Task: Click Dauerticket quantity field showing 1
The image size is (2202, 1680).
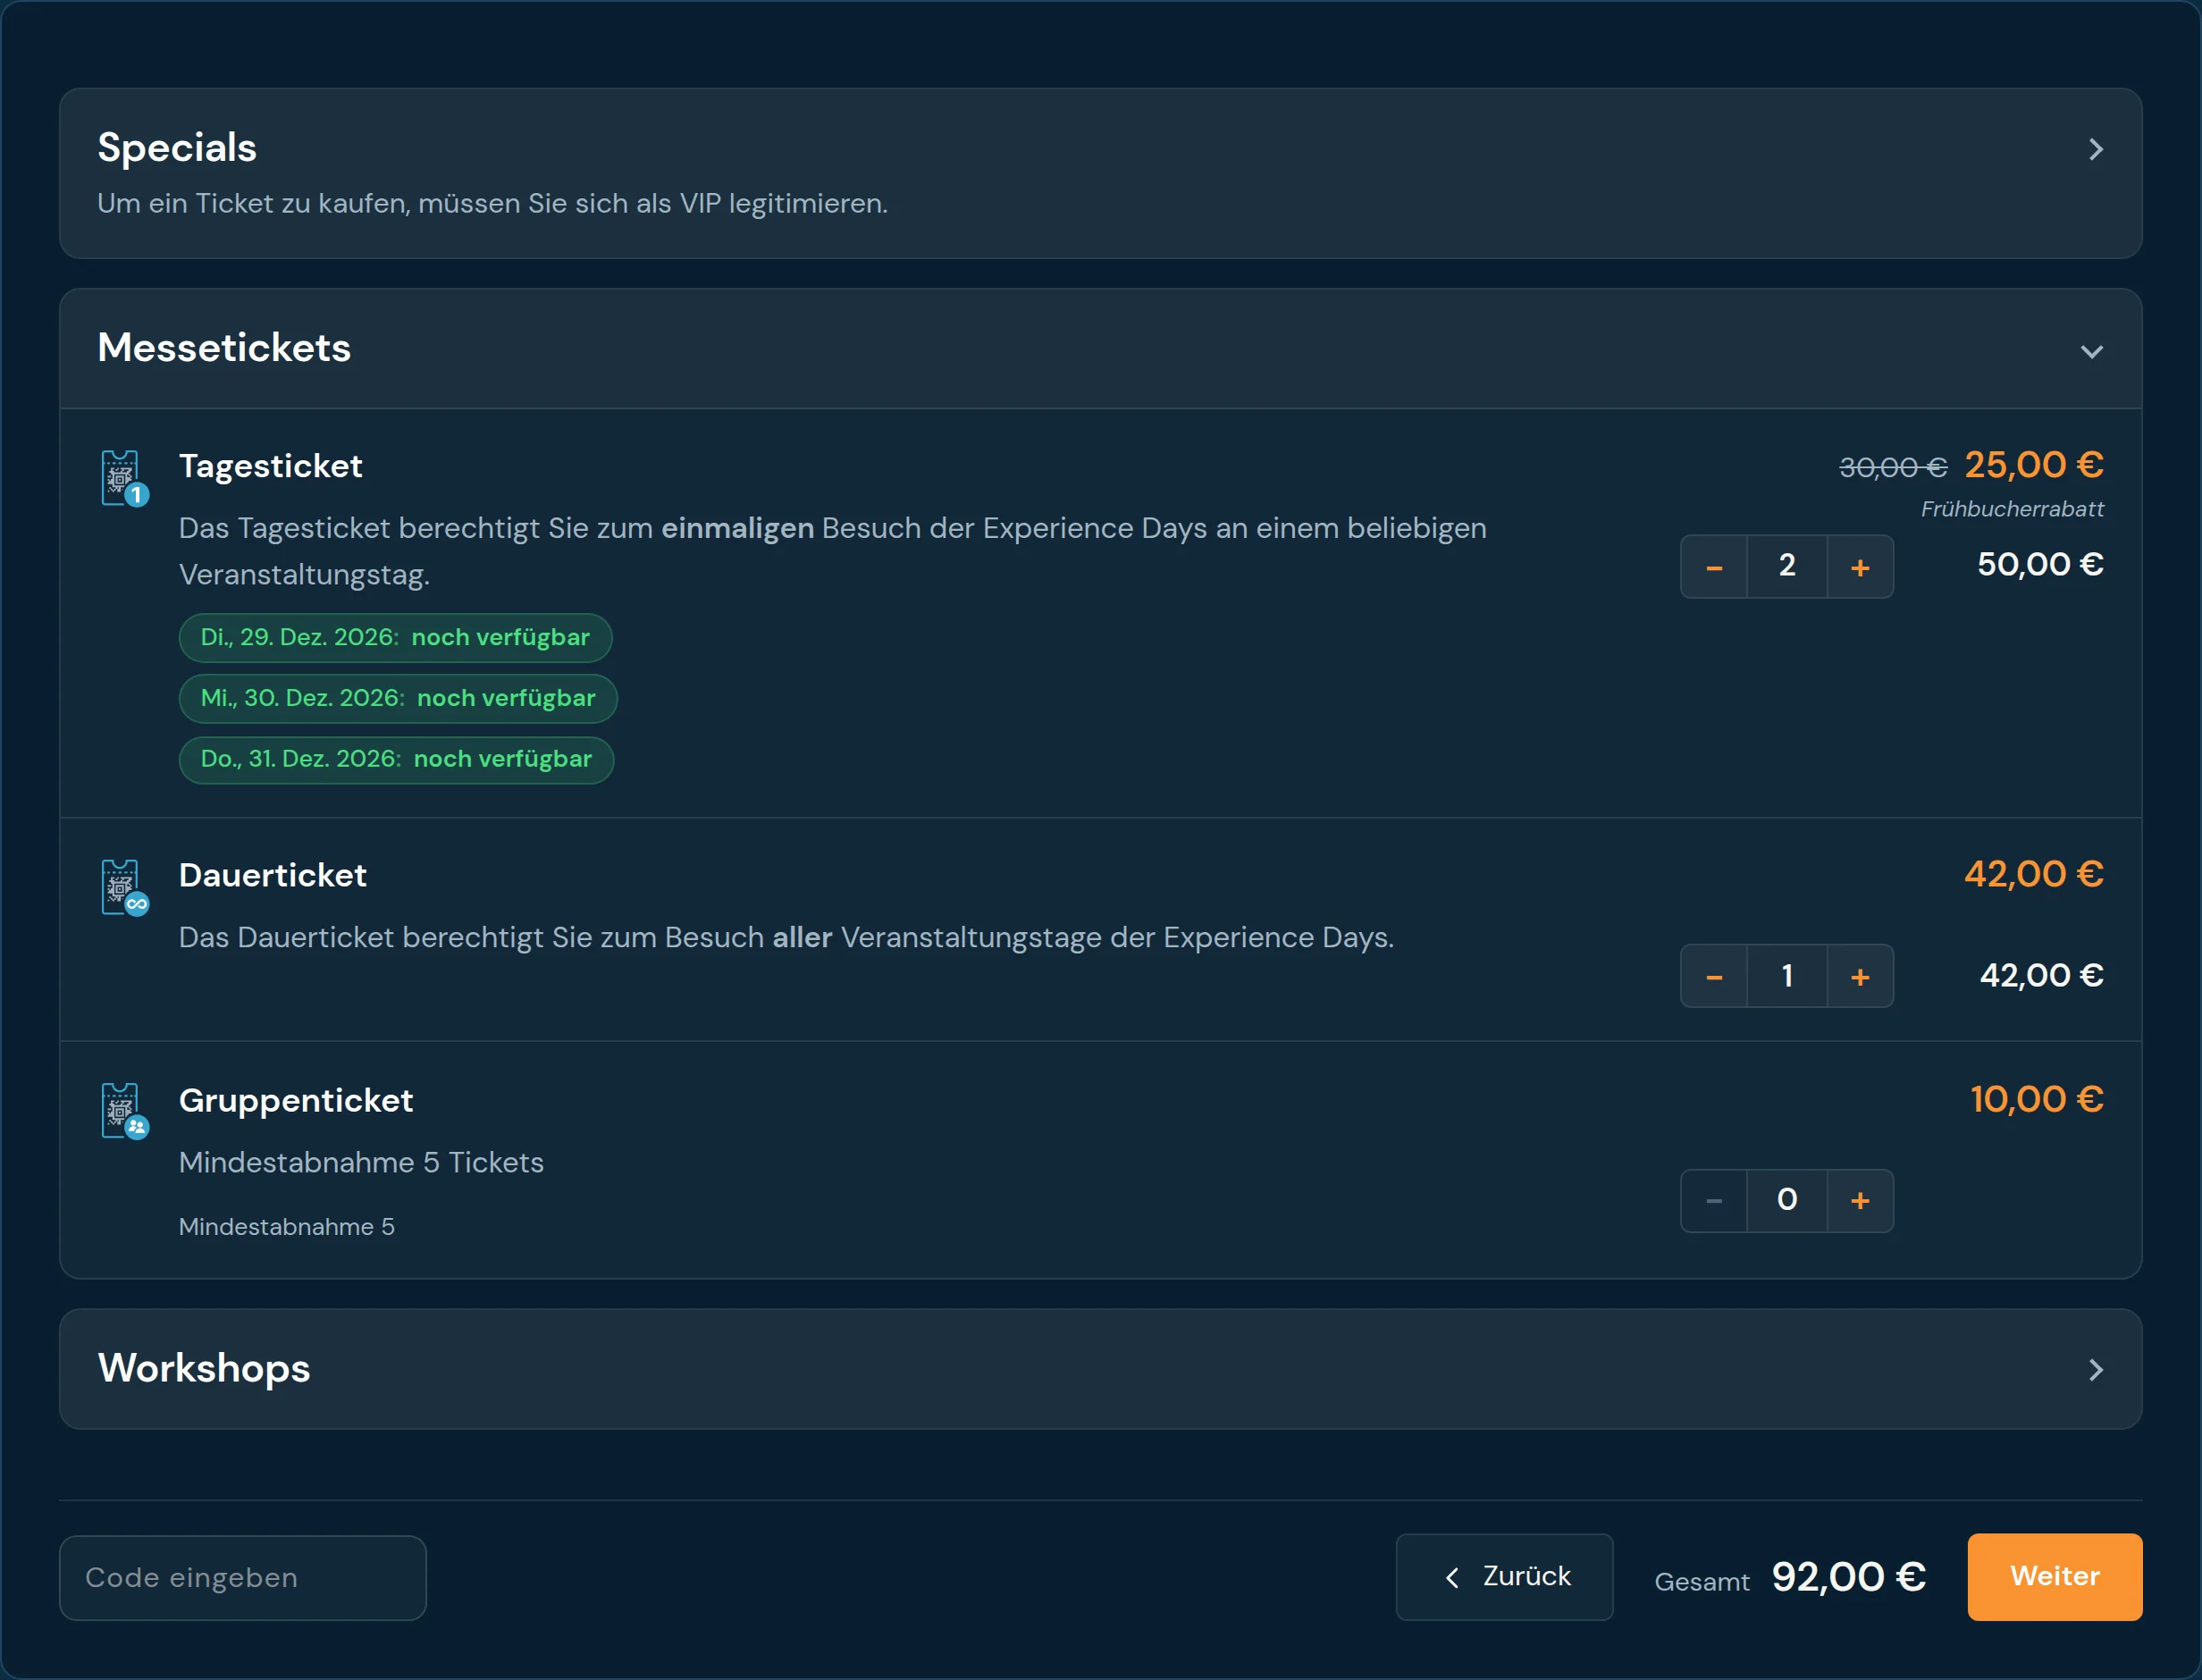Action: pos(1787,975)
